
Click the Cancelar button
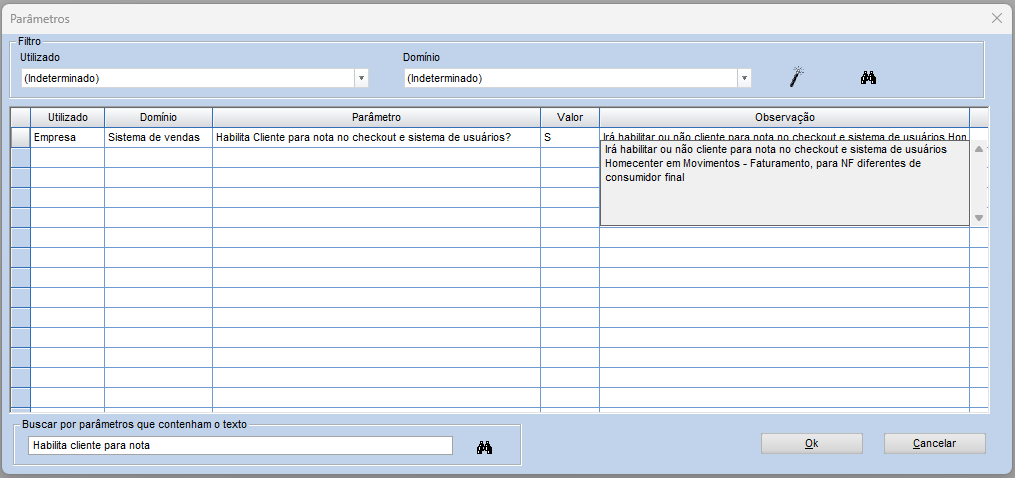tap(934, 443)
